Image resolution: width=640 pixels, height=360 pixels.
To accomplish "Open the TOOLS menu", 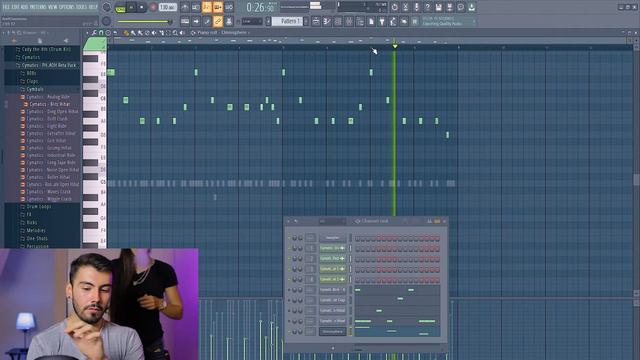I will click(82, 7).
